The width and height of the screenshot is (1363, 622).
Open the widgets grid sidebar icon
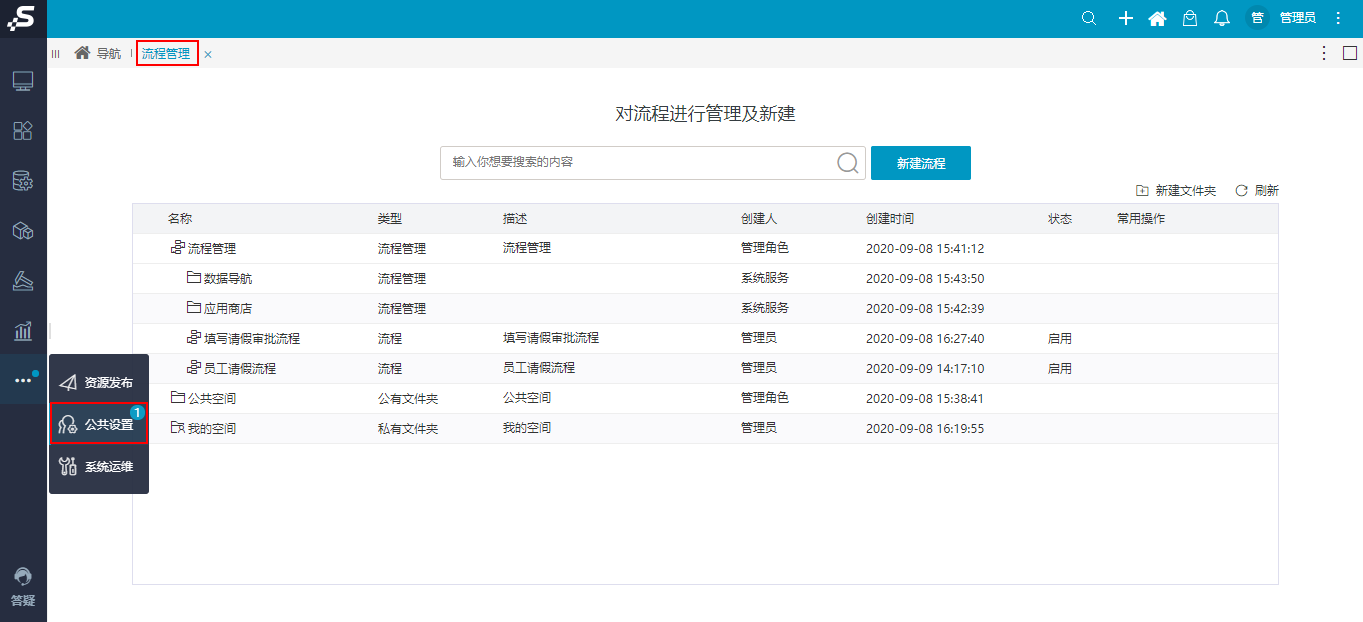point(23,131)
